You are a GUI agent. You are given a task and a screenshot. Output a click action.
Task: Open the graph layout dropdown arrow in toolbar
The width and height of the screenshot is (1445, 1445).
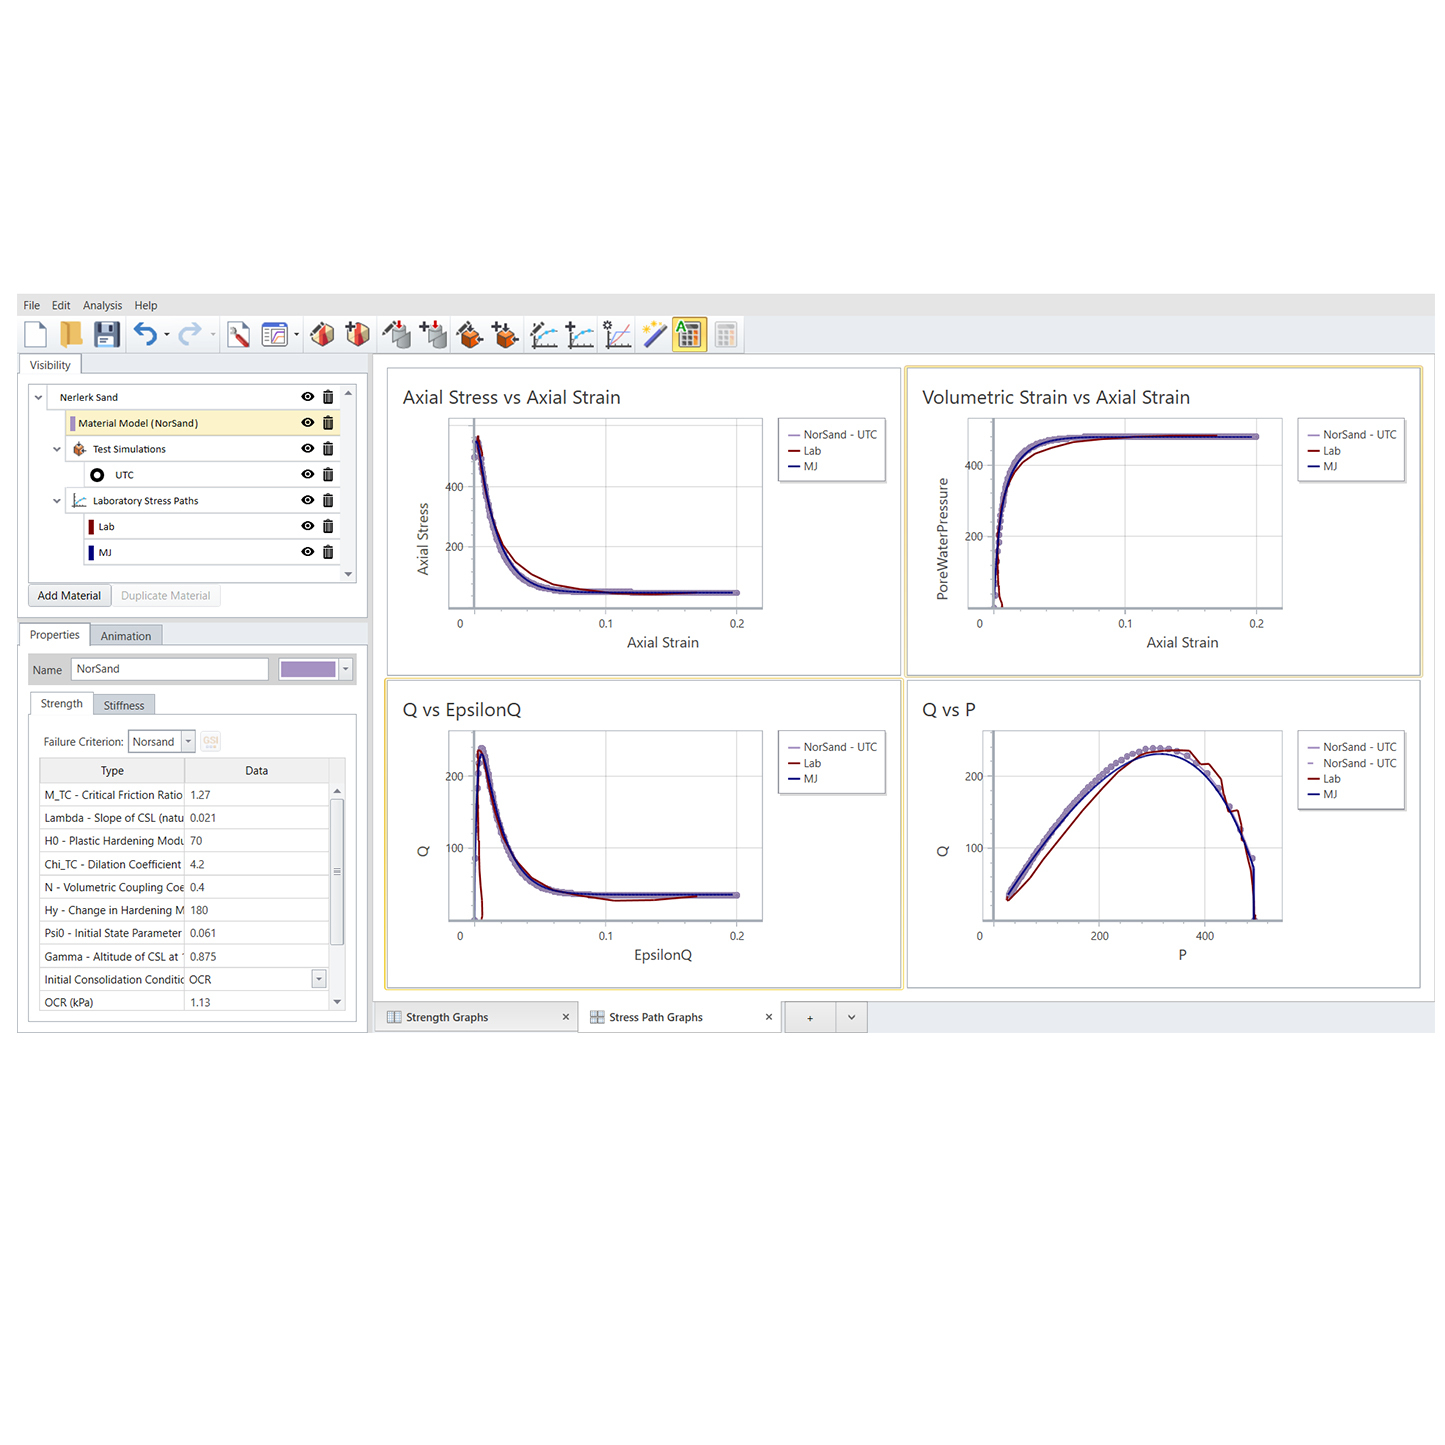tap(296, 335)
